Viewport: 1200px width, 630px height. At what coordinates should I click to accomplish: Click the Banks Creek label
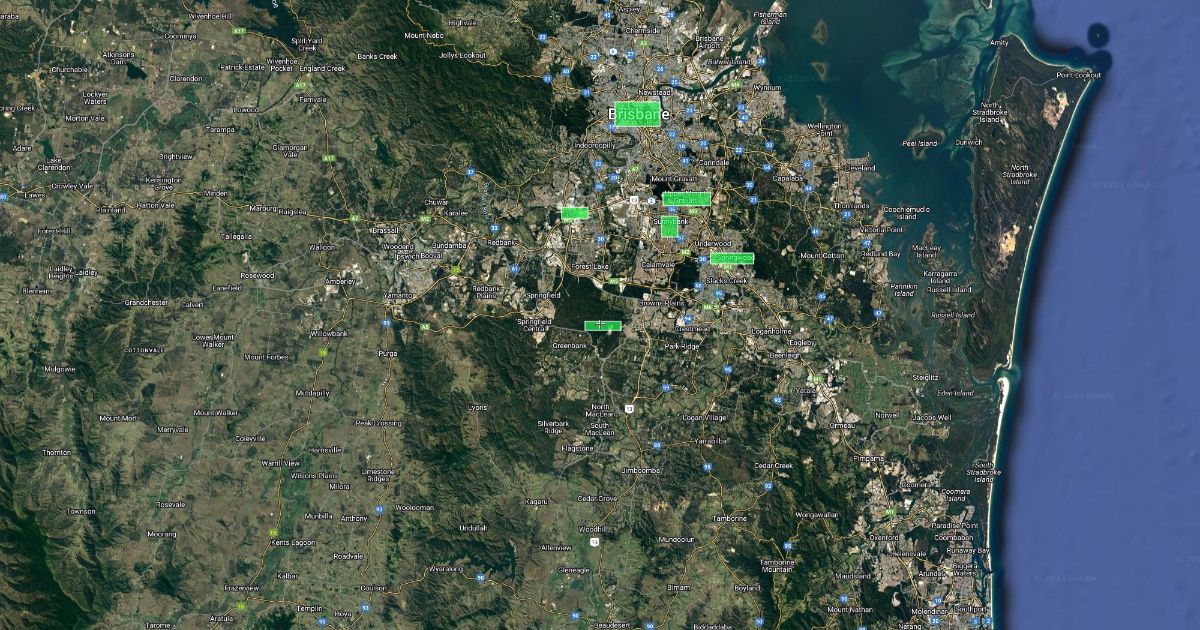coord(377,56)
